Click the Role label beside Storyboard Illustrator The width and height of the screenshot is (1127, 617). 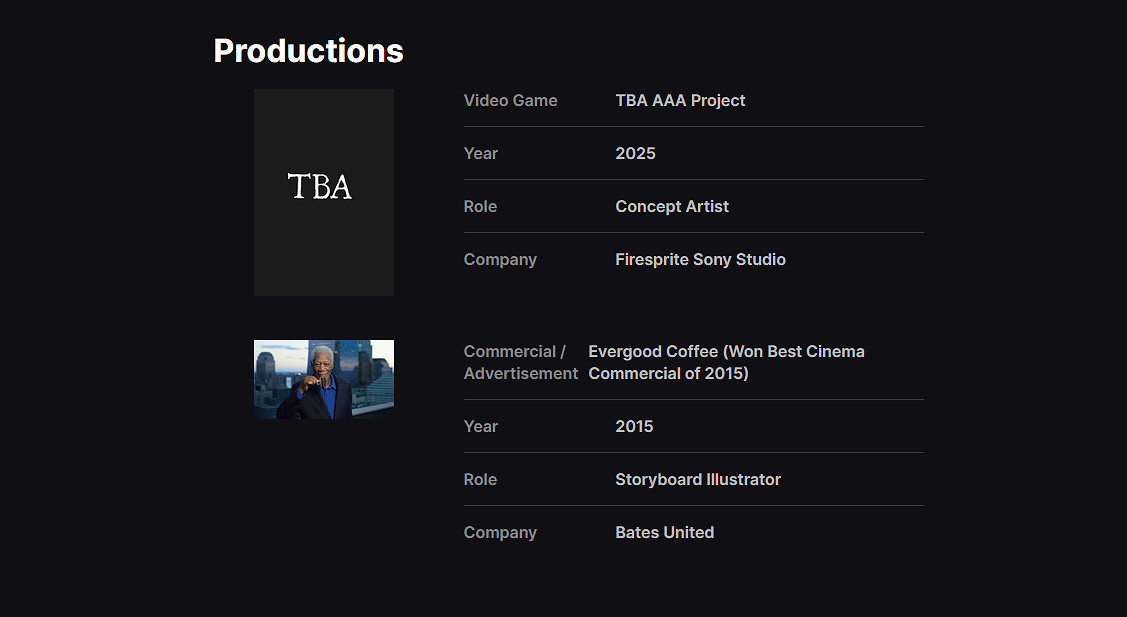coord(480,479)
